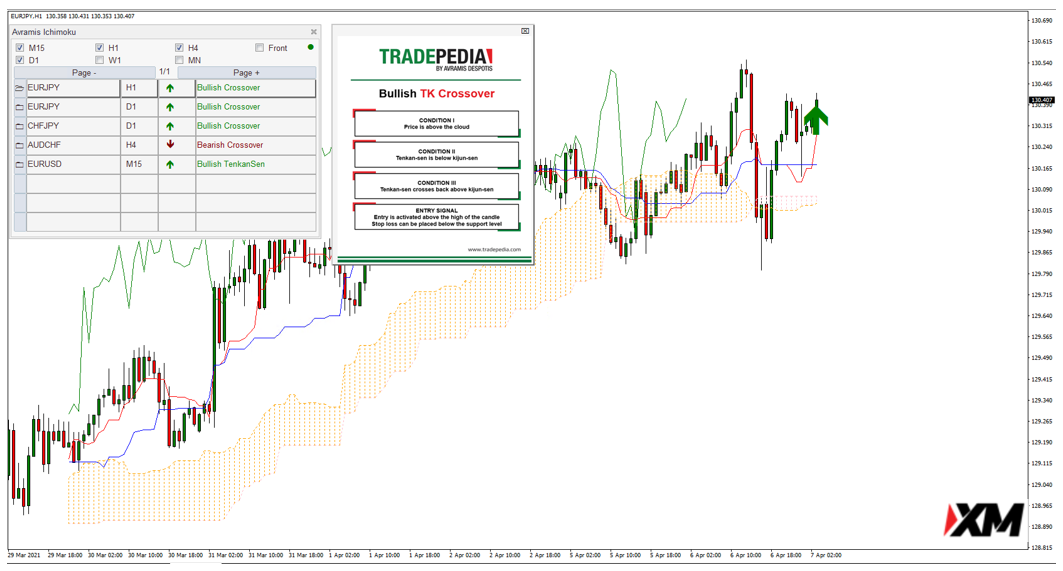Toggle the H4 timeframe checkbox
The height and width of the screenshot is (571, 1063).
[x=179, y=48]
